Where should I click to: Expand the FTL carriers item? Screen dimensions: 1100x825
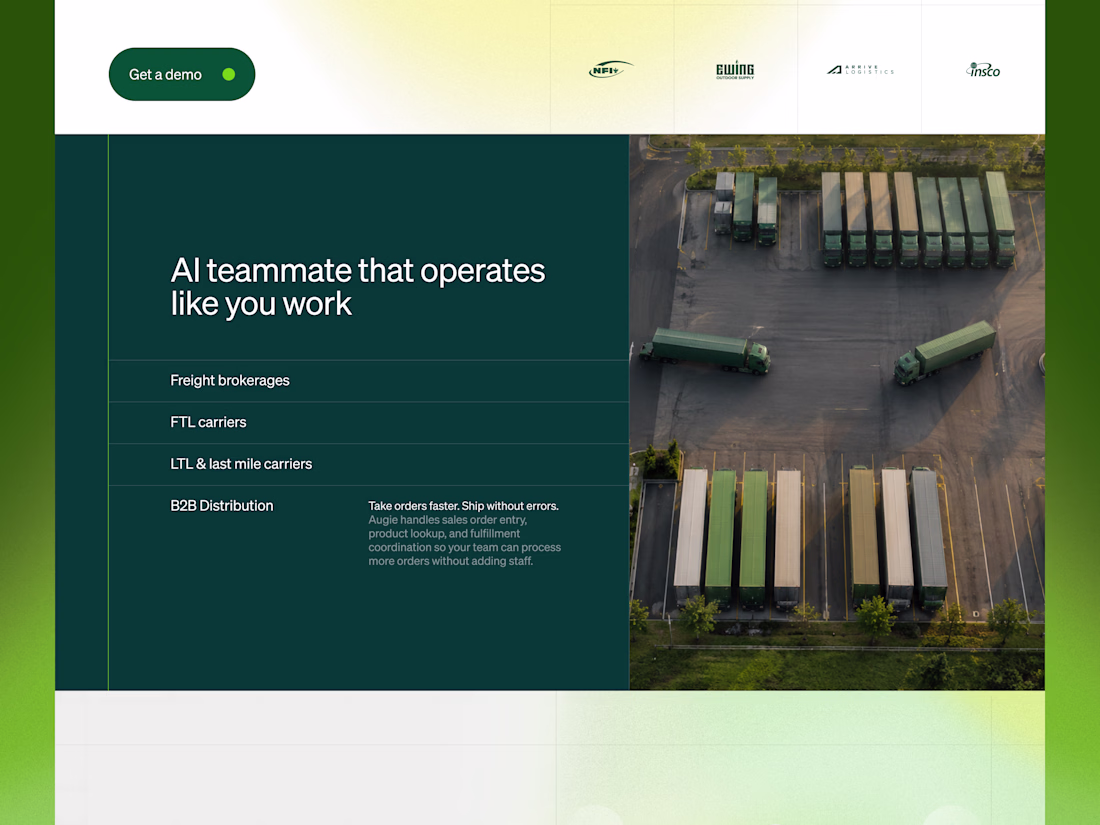click(369, 422)
